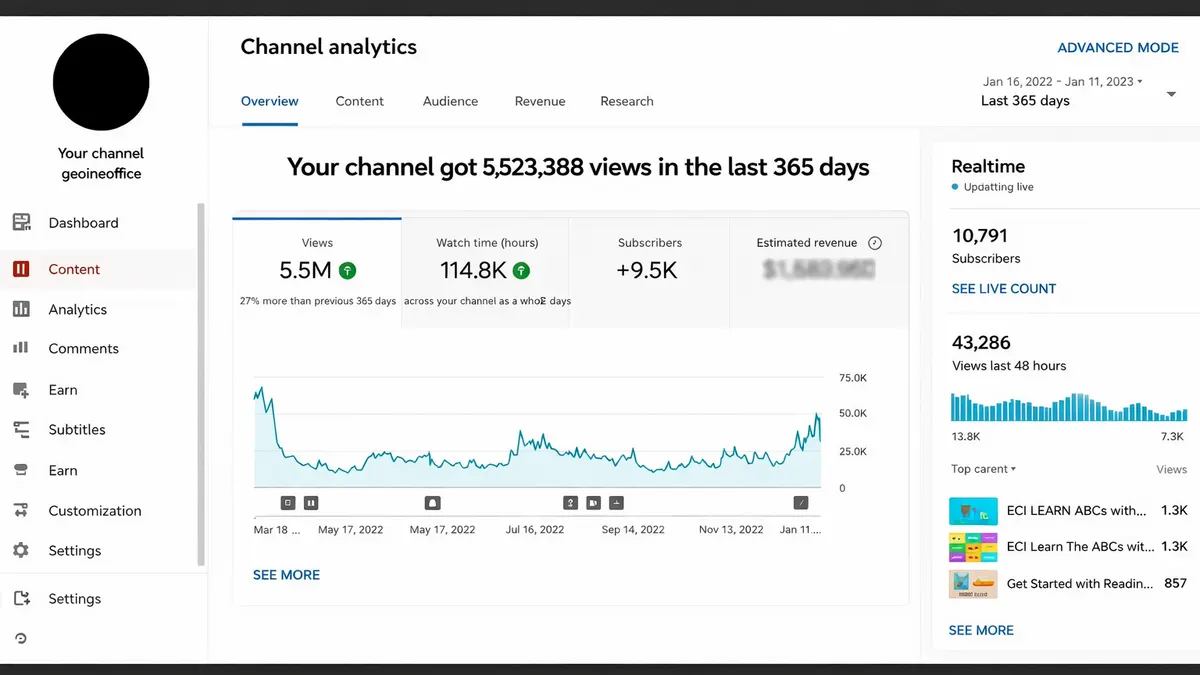Click the chart marker above Jul 16, 2022 label
The image size is (1200, 675).
571,503
